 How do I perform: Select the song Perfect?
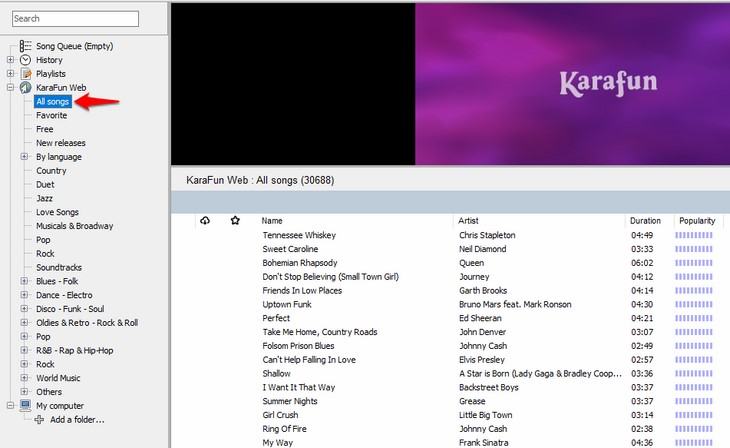tap(276, 318)
